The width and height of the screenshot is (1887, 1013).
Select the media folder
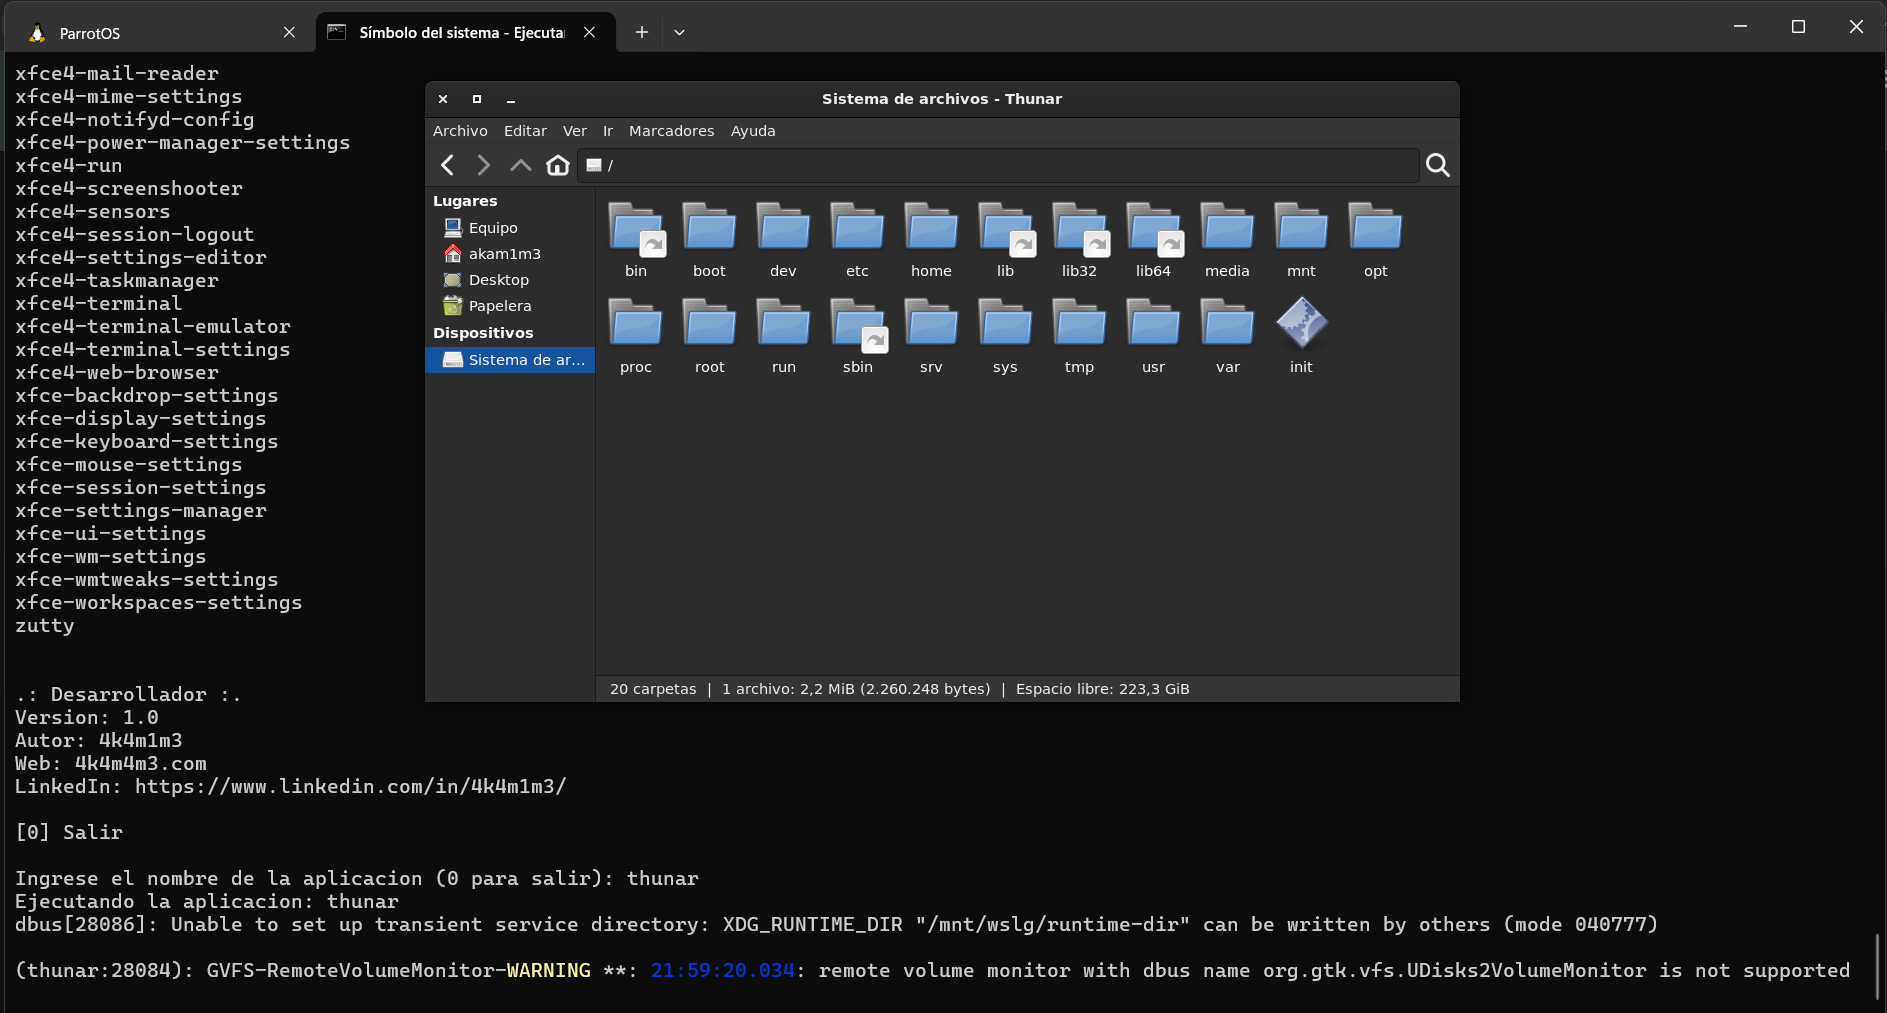pyautogui.click(x=1228, y=241)
